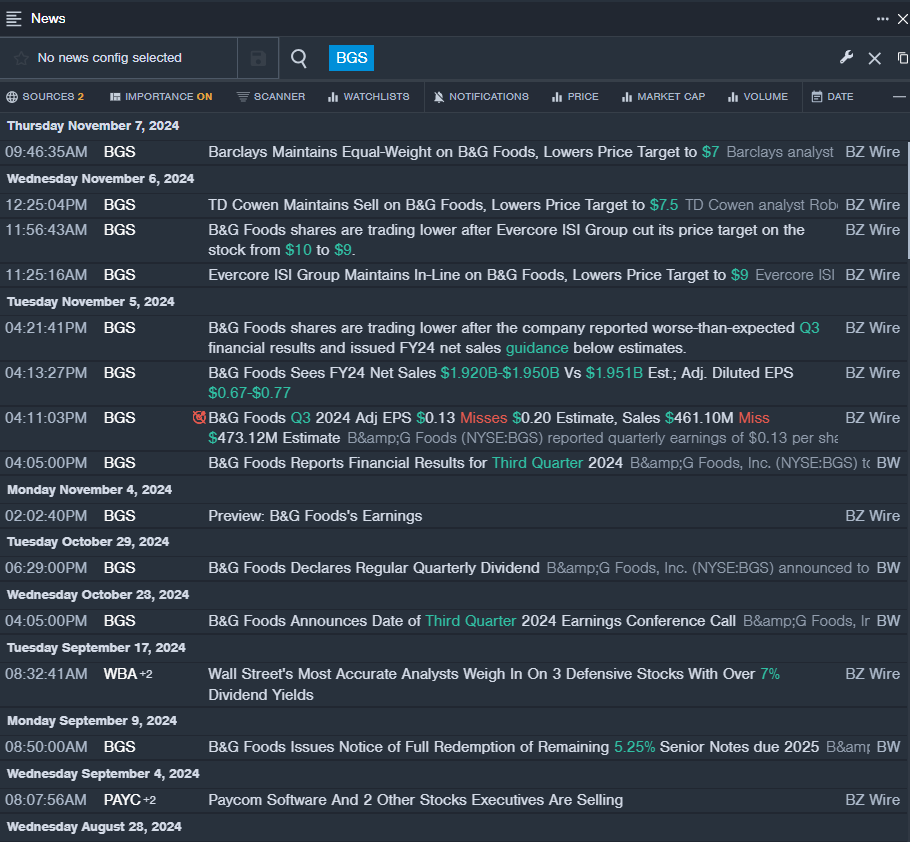Open the three-dot more options menu
This screenshot has width=910, height=842.
click(882, 19)
